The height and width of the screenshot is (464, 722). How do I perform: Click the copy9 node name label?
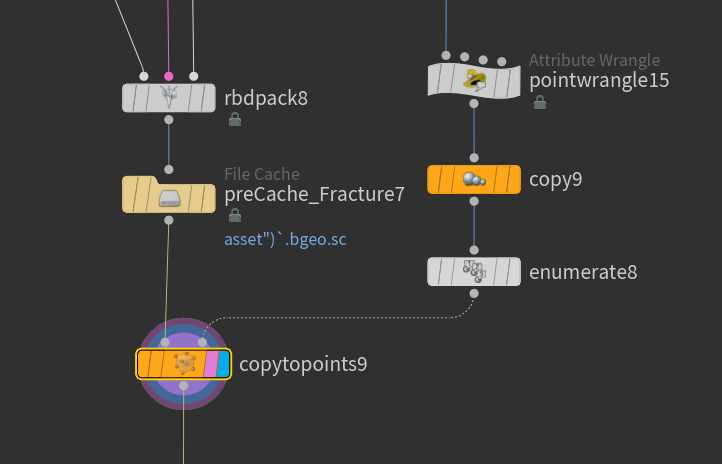(555, 180)
